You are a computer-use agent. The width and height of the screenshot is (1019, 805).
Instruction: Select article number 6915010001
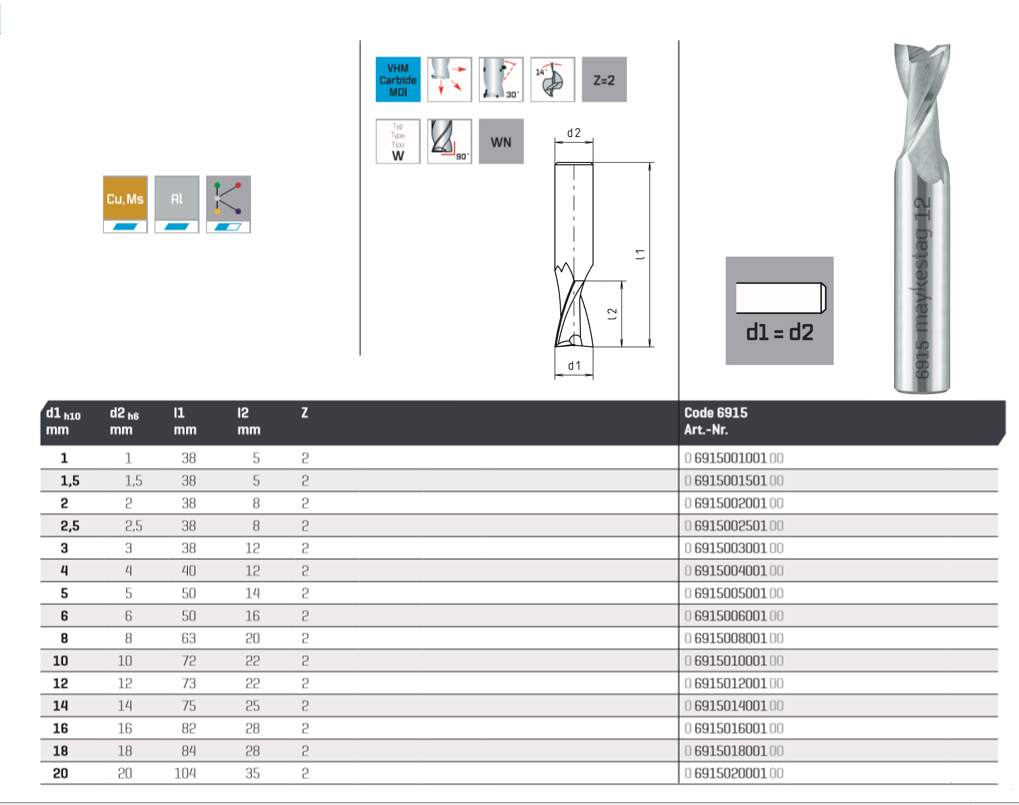point(733,661)
